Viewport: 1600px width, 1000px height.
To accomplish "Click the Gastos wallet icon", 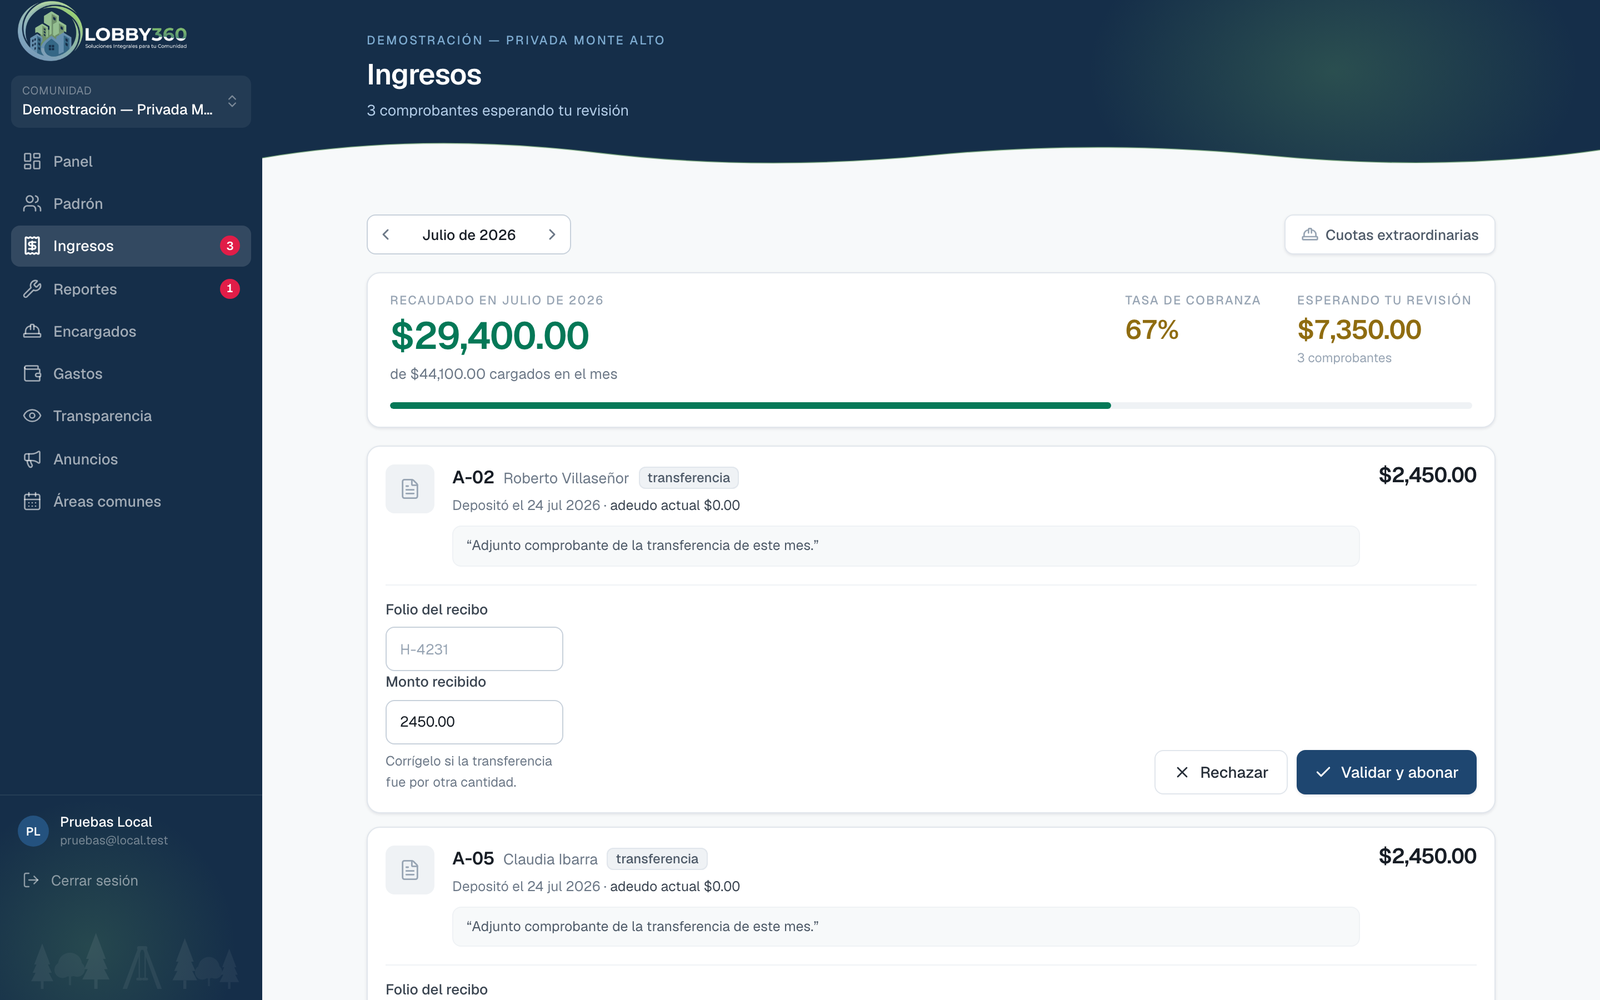I will (x=32, y=374).
